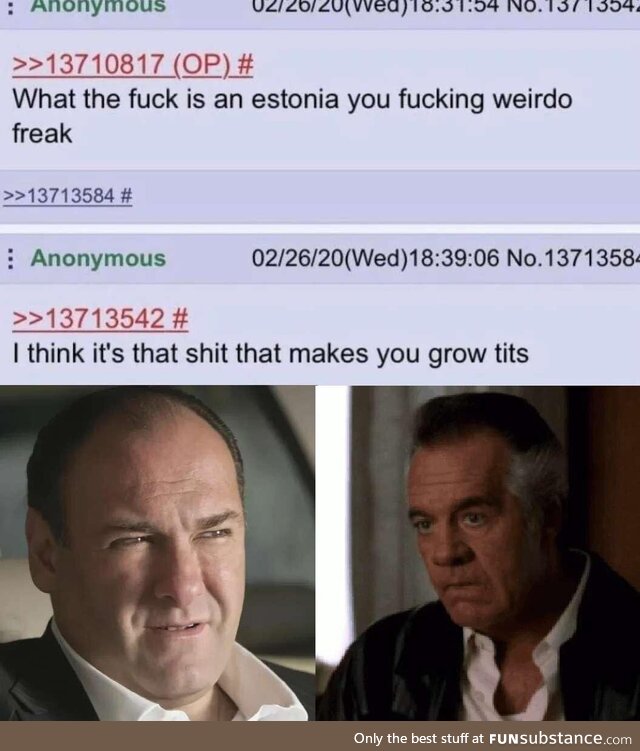Click the 02/26/20(Wed)18:39:06 timestamp
The height and width of the screenshot is (751, 640).
point(376,259)
